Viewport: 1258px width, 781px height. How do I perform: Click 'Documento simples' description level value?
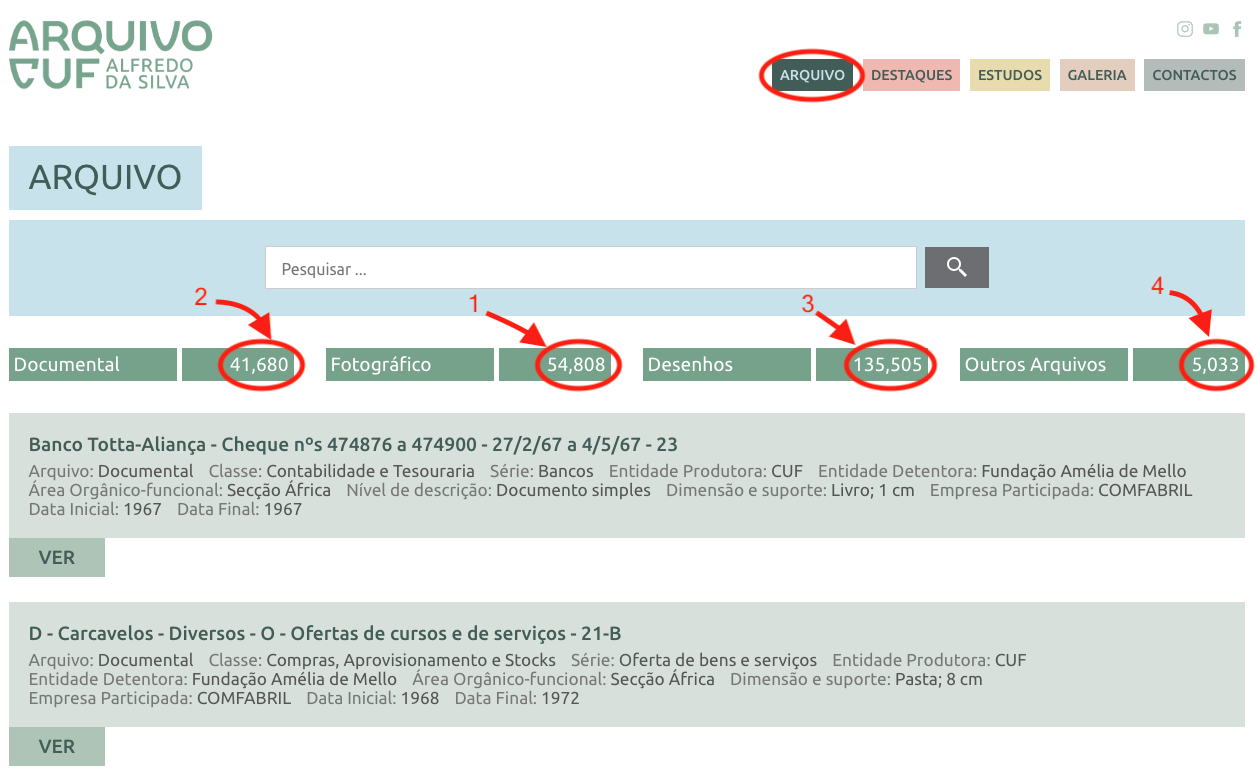(573, 490)
